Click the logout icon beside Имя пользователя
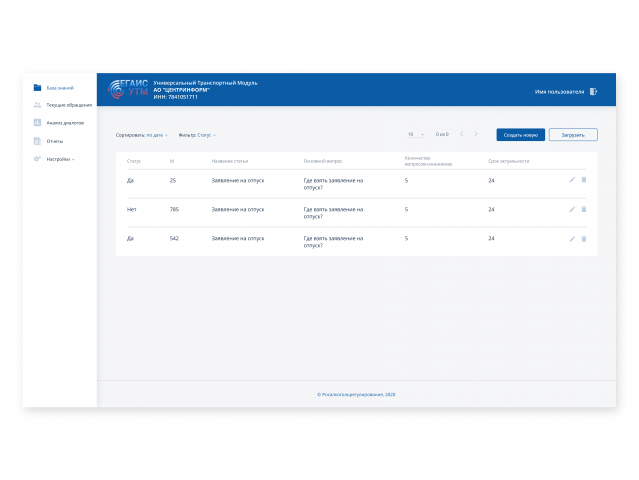 coord(593,92)
